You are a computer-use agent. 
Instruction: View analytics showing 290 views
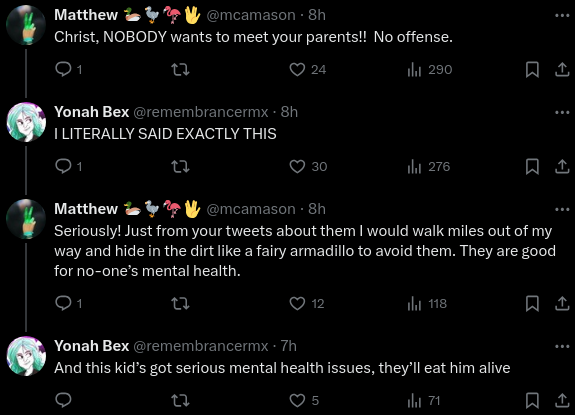coord(430,69)
